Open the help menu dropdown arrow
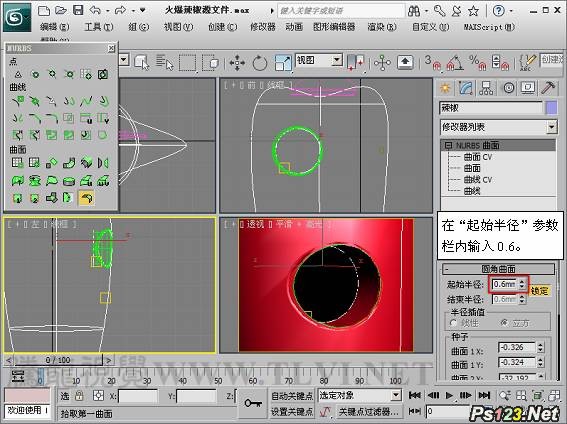This screenshot has width=567, height=424. click(511, 11)
